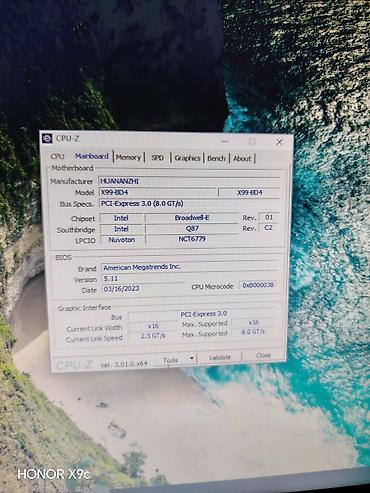This screenshot has width=370, height=493.
Task: Click the American Megatrends Inc. brand field
Action: (x=189, y=267)
